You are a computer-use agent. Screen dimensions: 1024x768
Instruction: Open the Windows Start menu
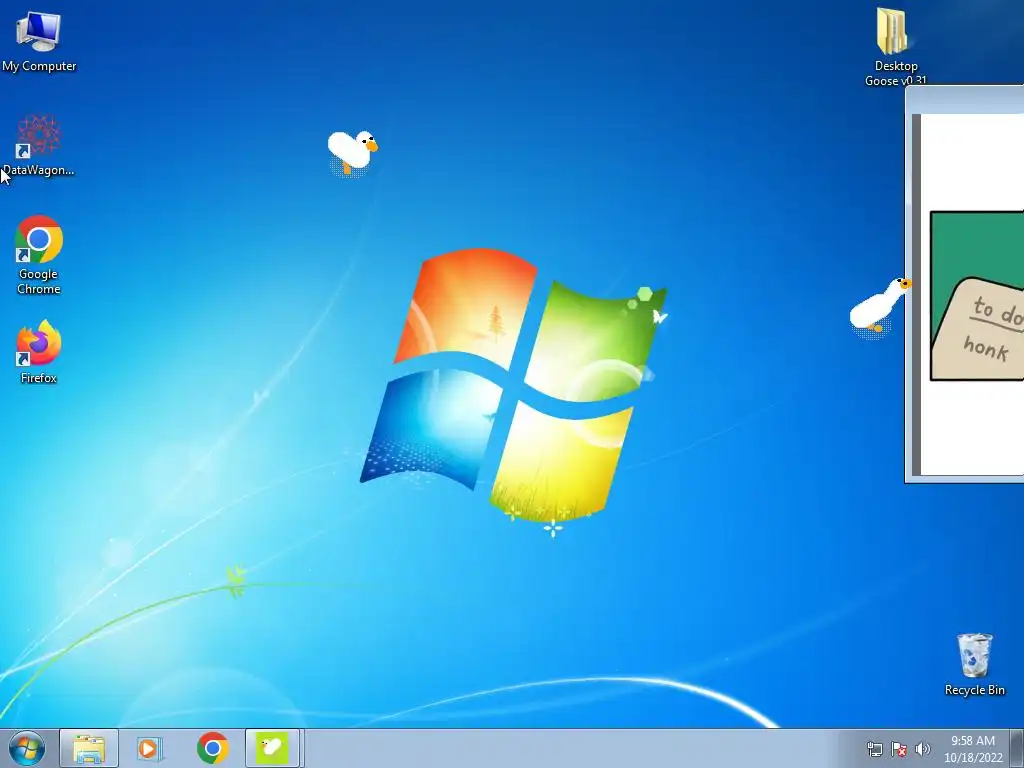click(27, 748)
